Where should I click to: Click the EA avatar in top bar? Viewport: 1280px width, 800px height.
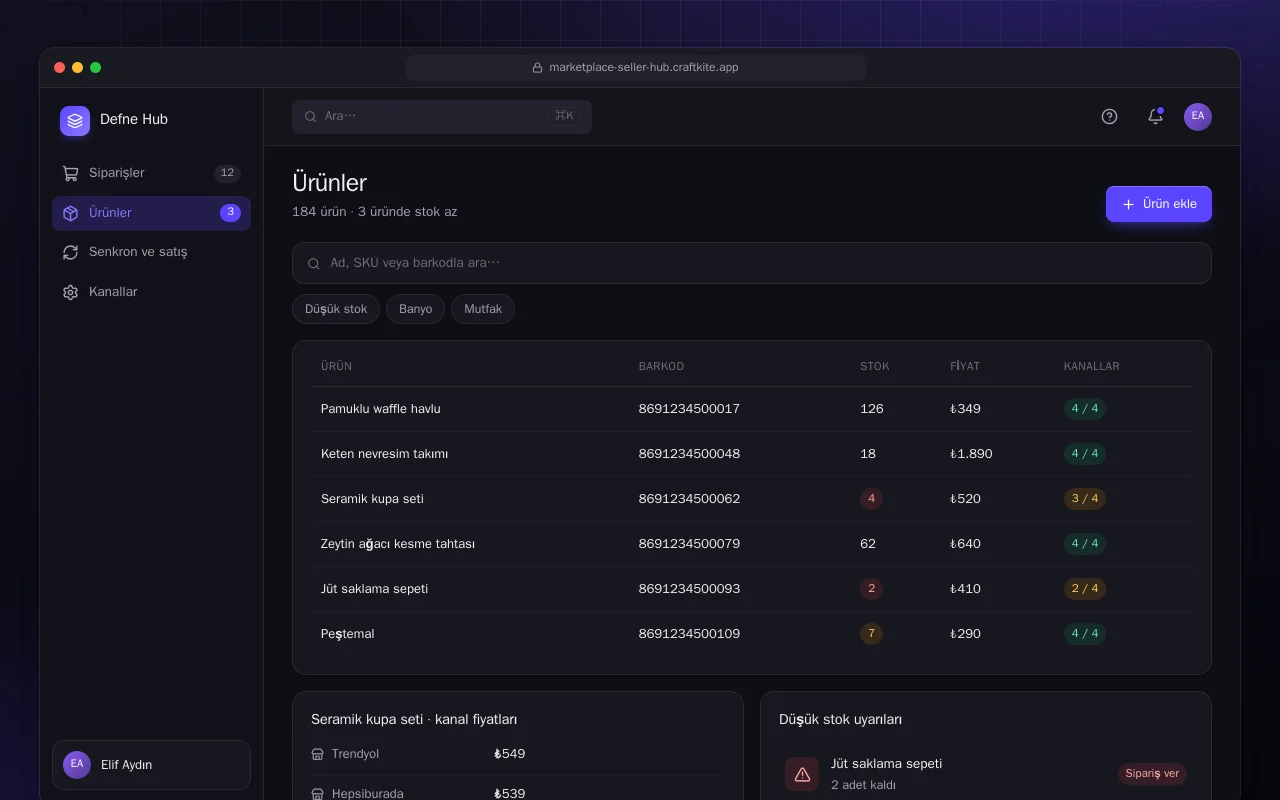pos(1198,116)
